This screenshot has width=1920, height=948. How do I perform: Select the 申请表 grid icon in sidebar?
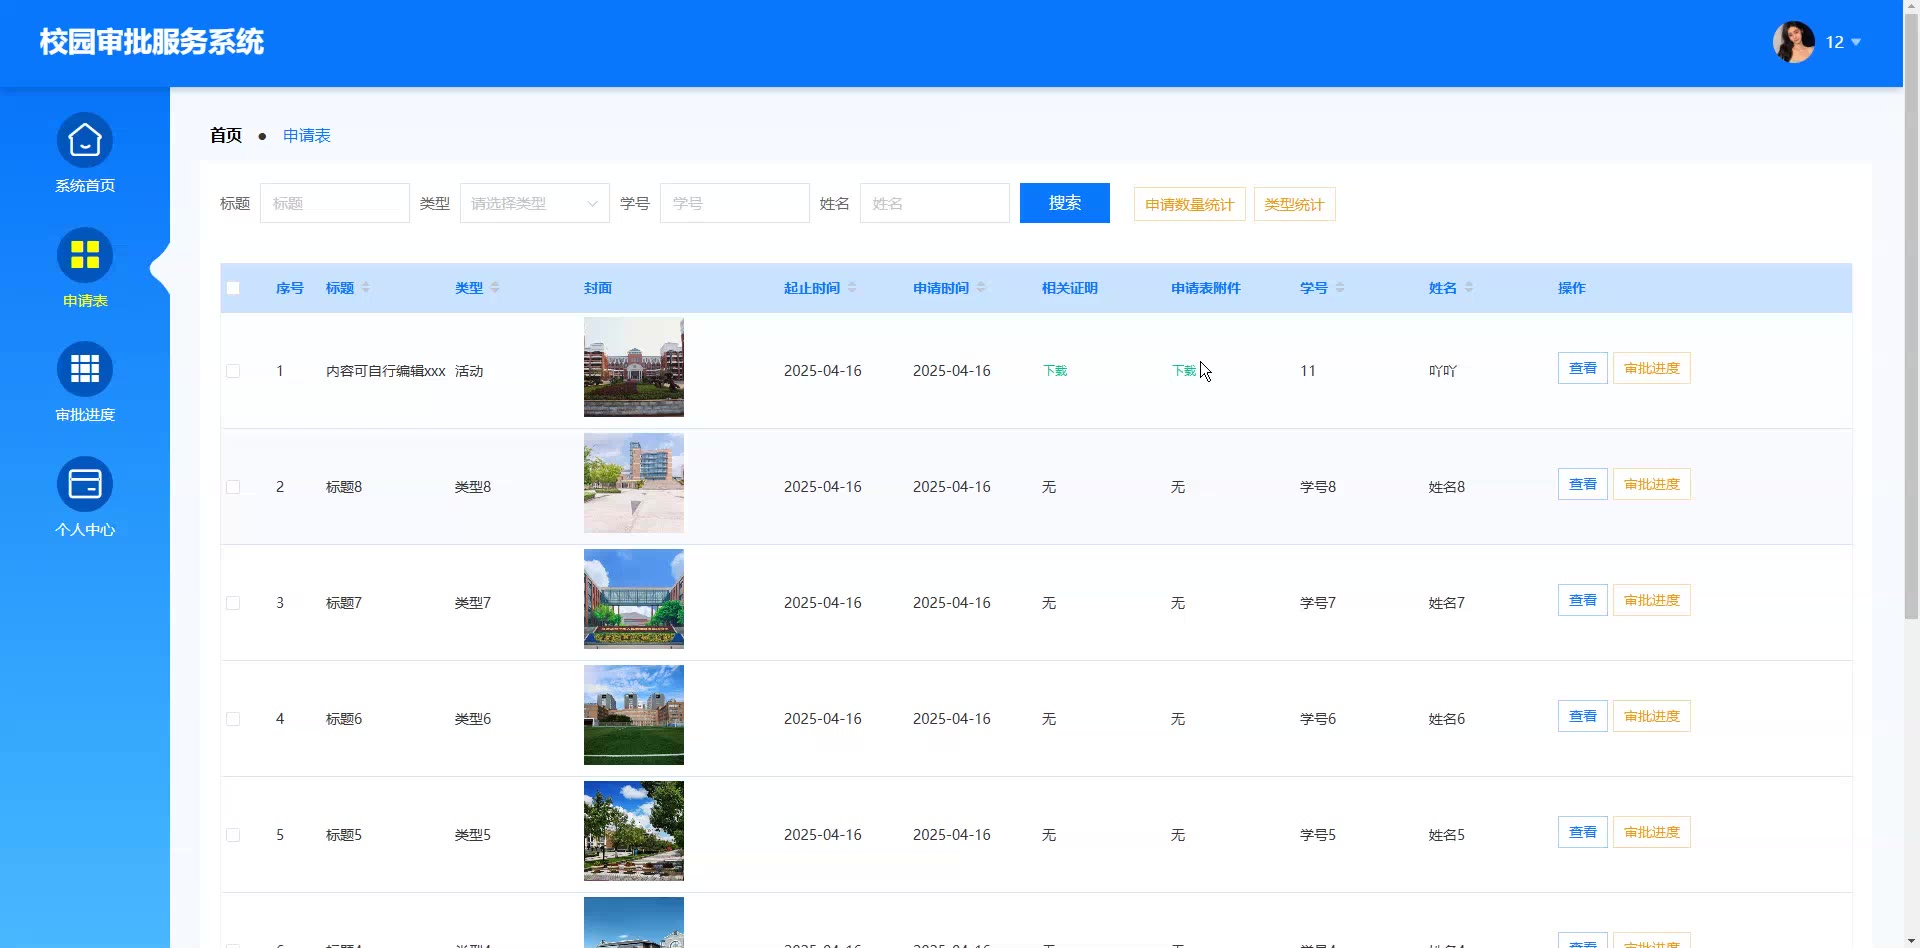pyautogui.click(x=85, y=256)
